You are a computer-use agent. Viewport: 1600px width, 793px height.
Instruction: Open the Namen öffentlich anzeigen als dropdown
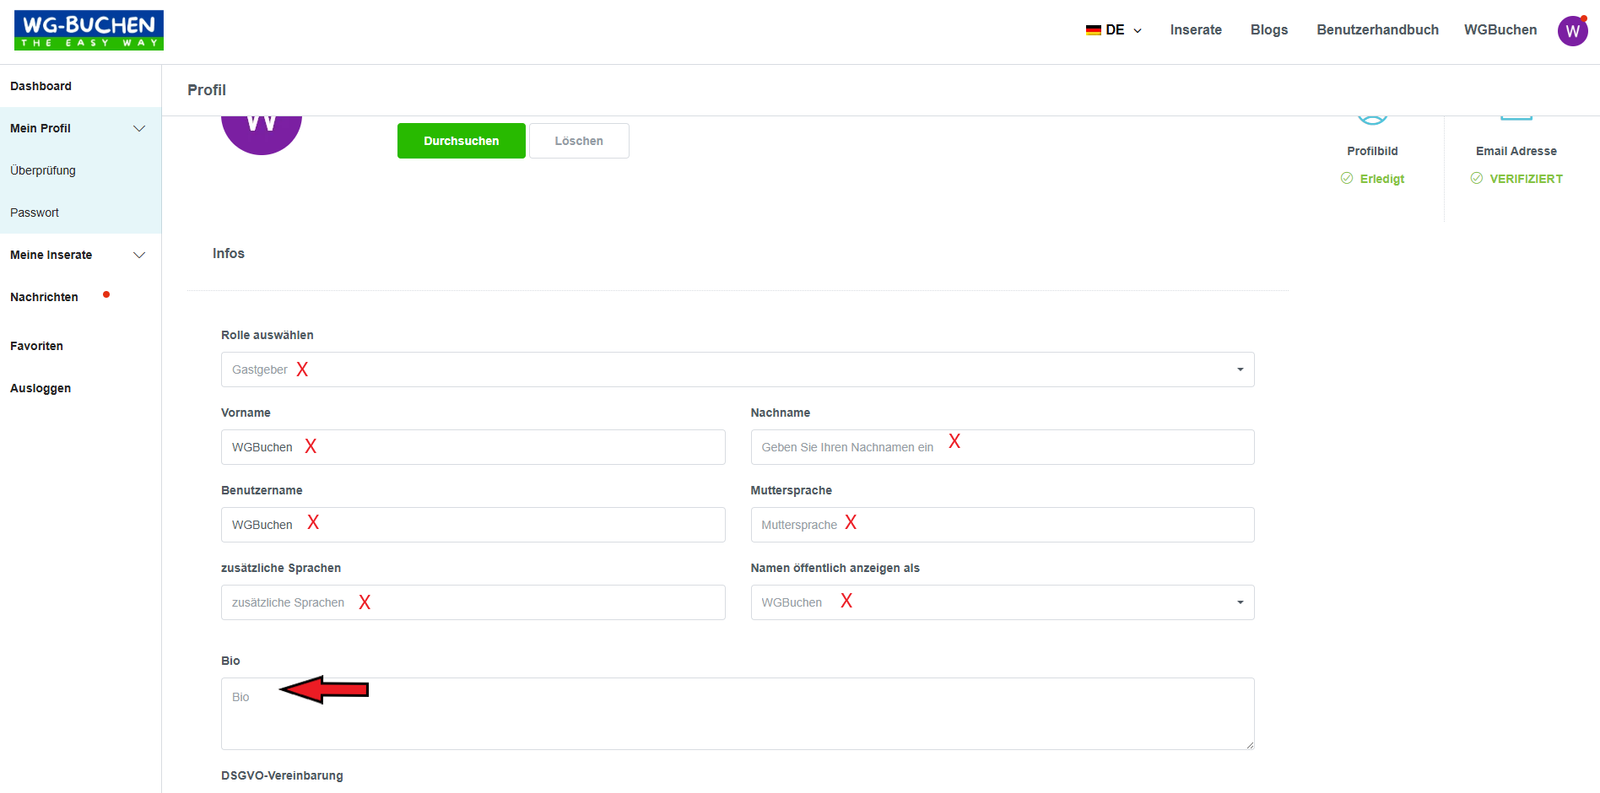[1002, 602]
